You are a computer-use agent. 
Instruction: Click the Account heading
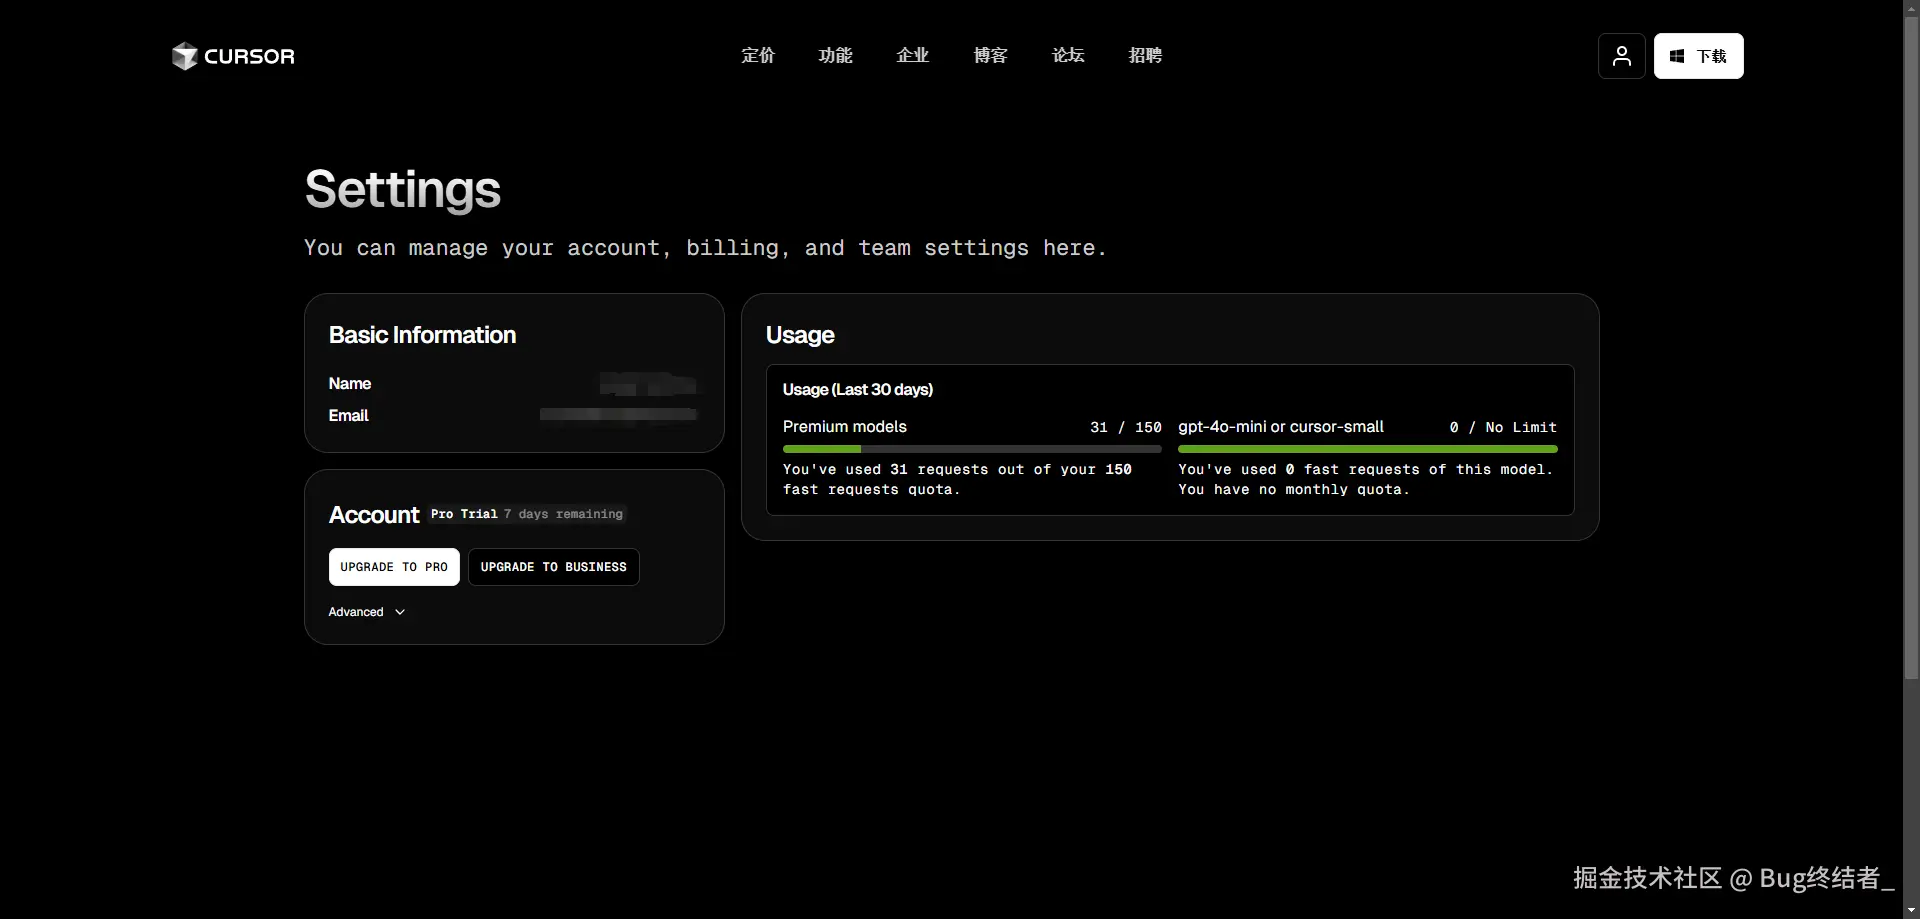point(374,515)
